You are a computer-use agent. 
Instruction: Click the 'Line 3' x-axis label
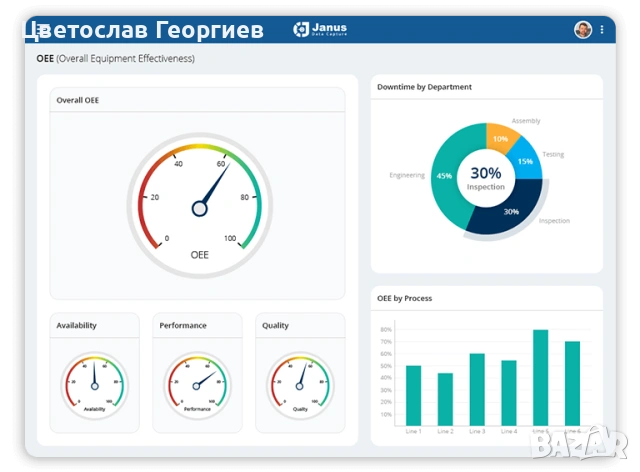(x=477, y=431)
